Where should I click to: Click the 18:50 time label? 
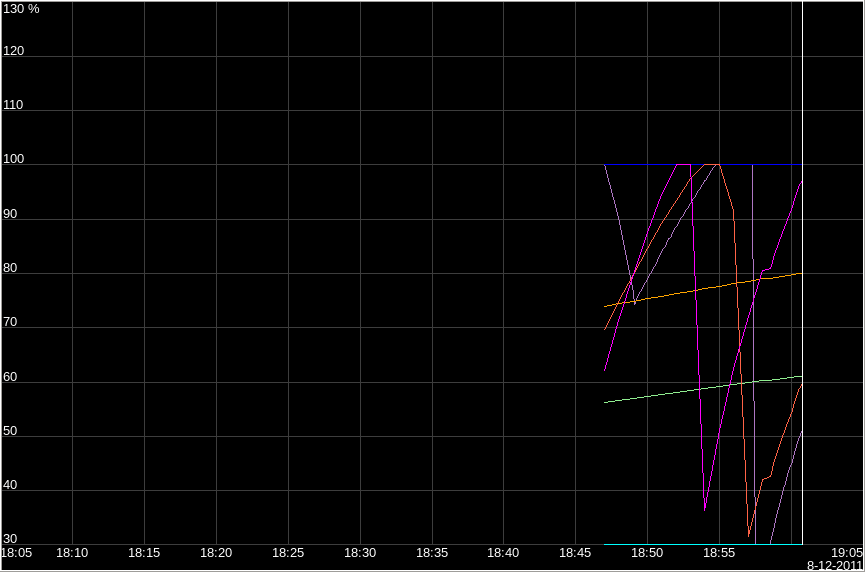coord(647,552)
